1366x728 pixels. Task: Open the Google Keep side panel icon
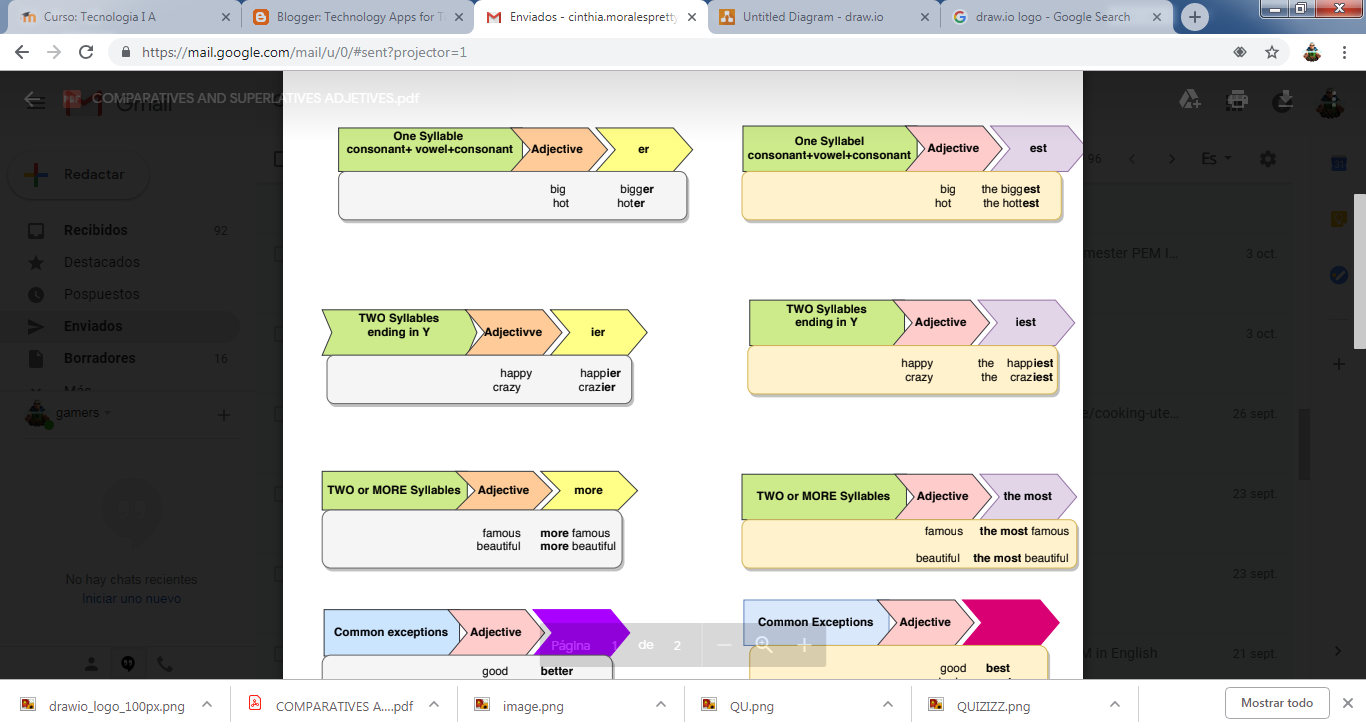coord(1338,218)
